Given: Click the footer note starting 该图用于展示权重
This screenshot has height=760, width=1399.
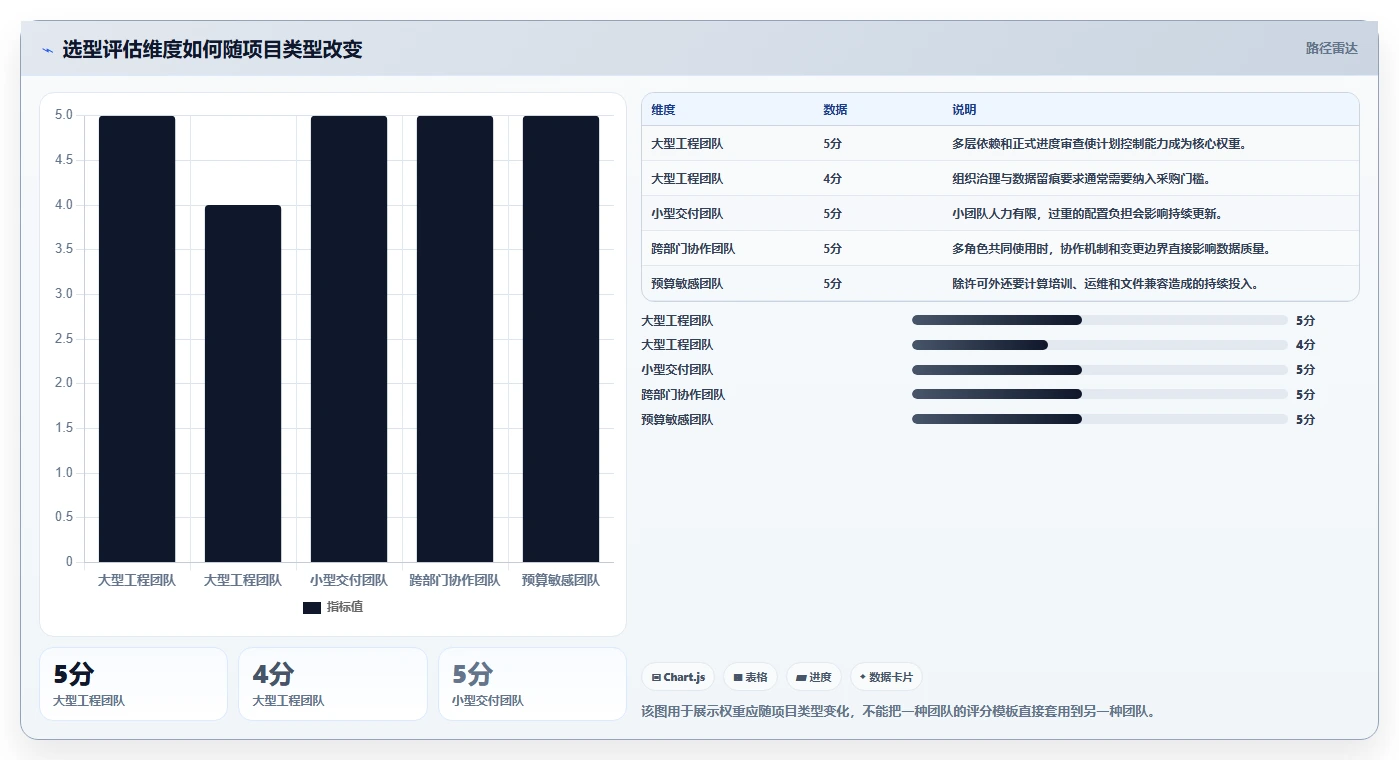Looking at the screenshot, I should (x=897, y=712).
